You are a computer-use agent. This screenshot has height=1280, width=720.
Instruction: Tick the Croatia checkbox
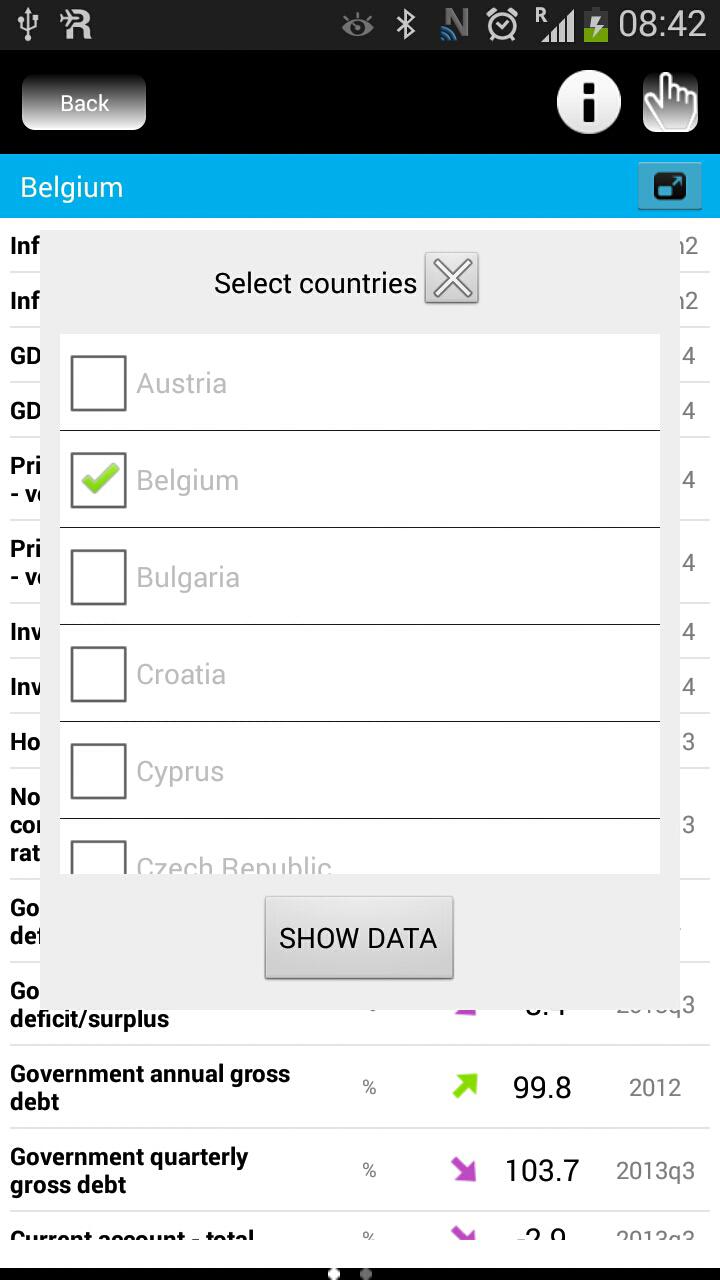tap(98, 674)
